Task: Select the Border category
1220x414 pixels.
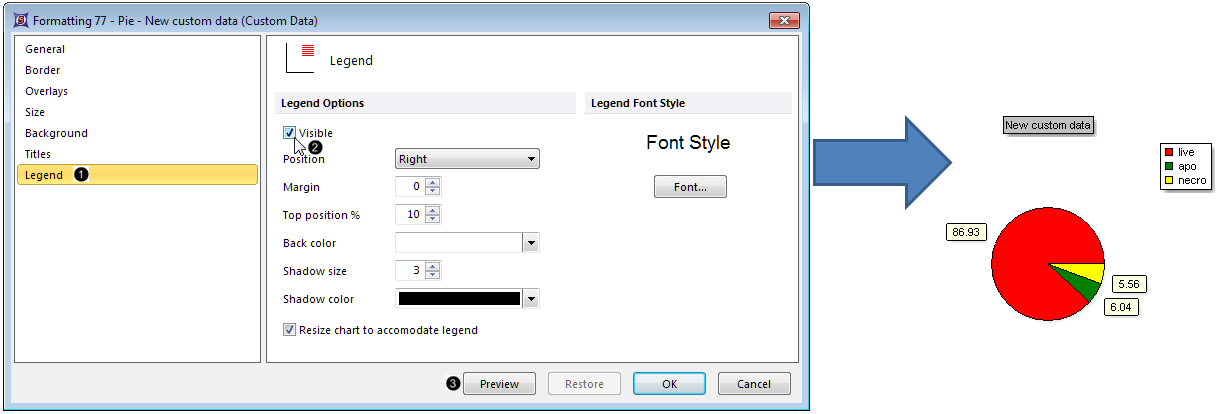Action: [43, 70]
